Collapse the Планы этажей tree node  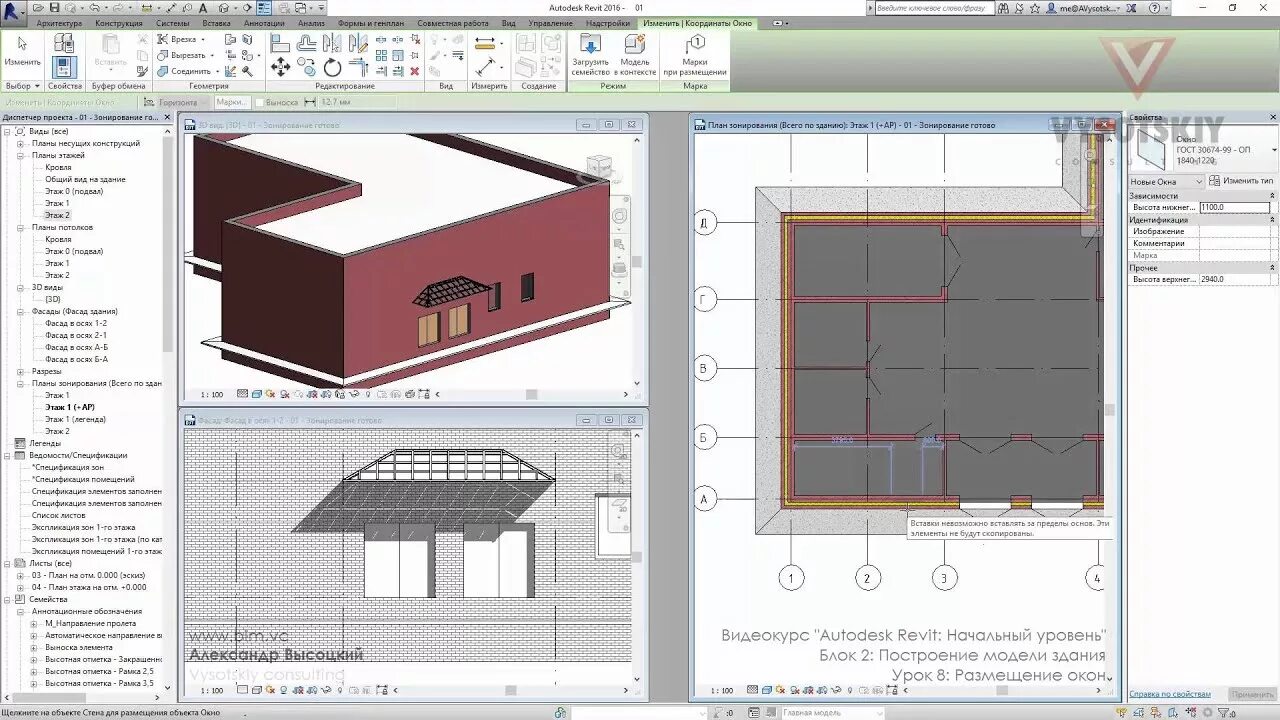20,155
